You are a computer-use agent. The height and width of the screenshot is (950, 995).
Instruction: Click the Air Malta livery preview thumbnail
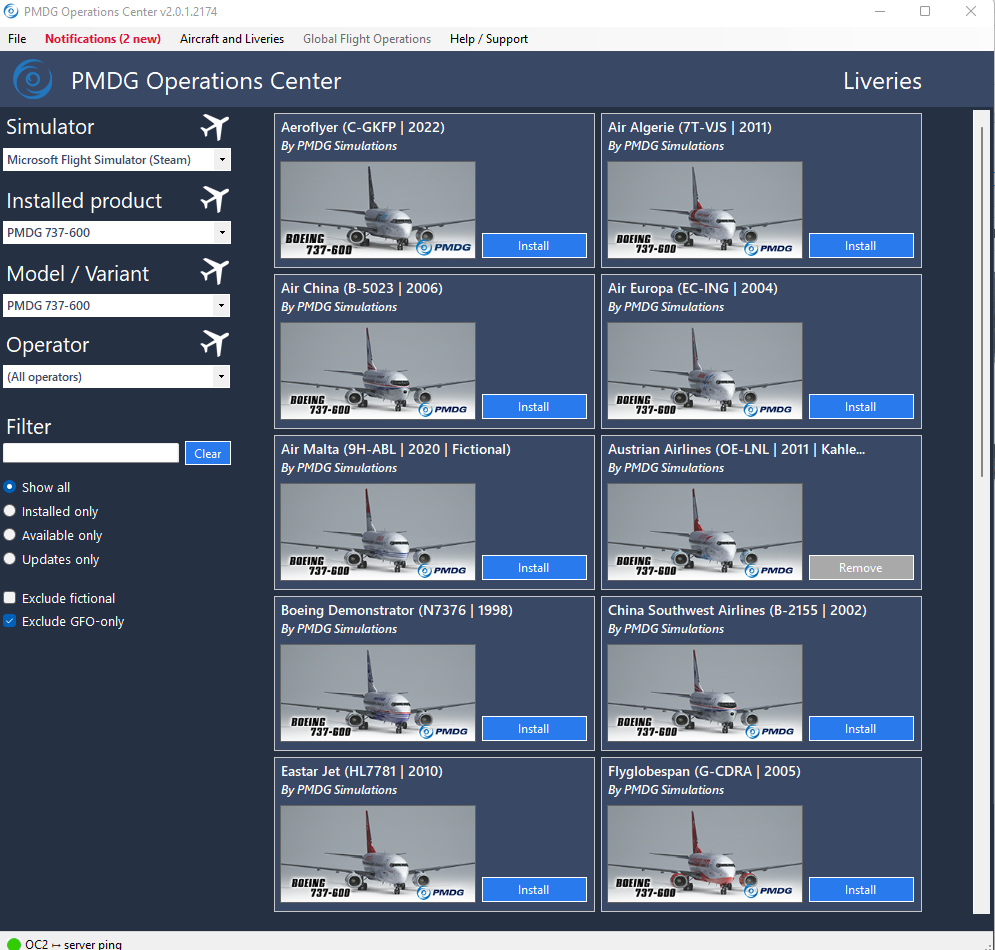click(x=378, y=532)
